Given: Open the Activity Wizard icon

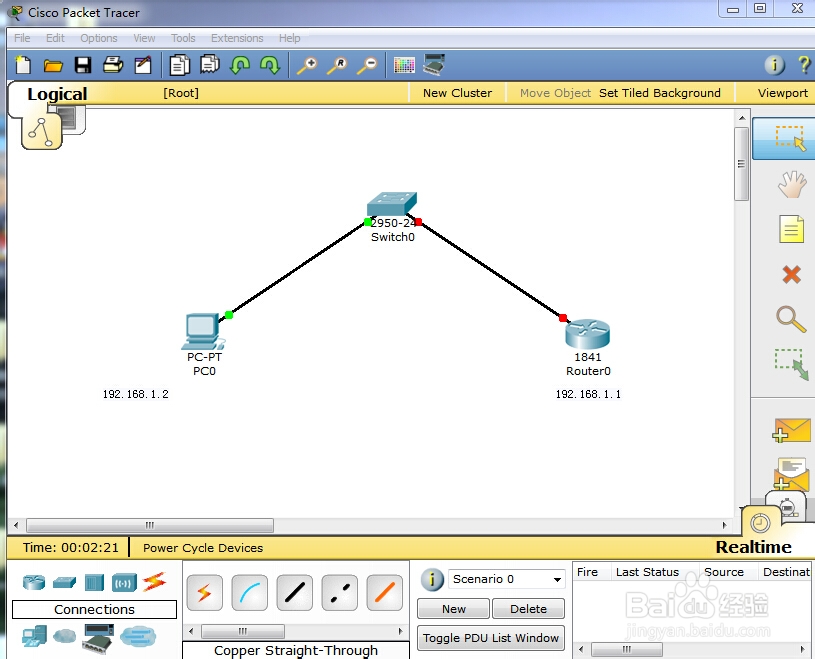Looking at the screenshot, I should (x=143, y=65).
